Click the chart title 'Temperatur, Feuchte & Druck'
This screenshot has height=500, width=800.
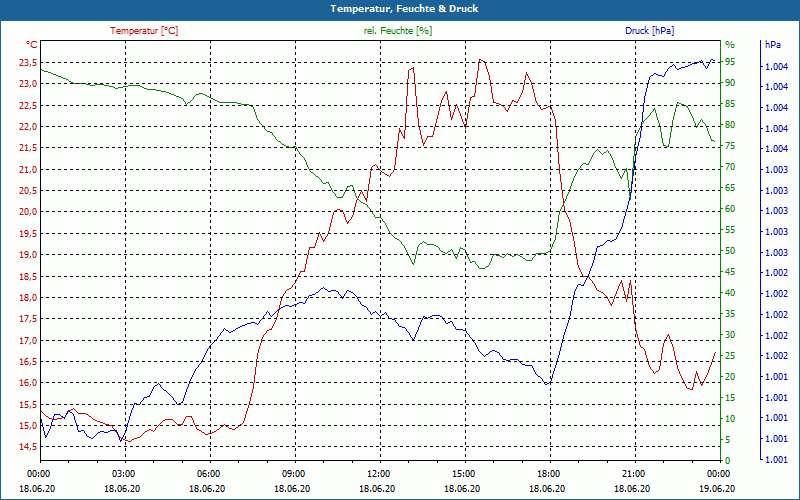coord(404,9)
